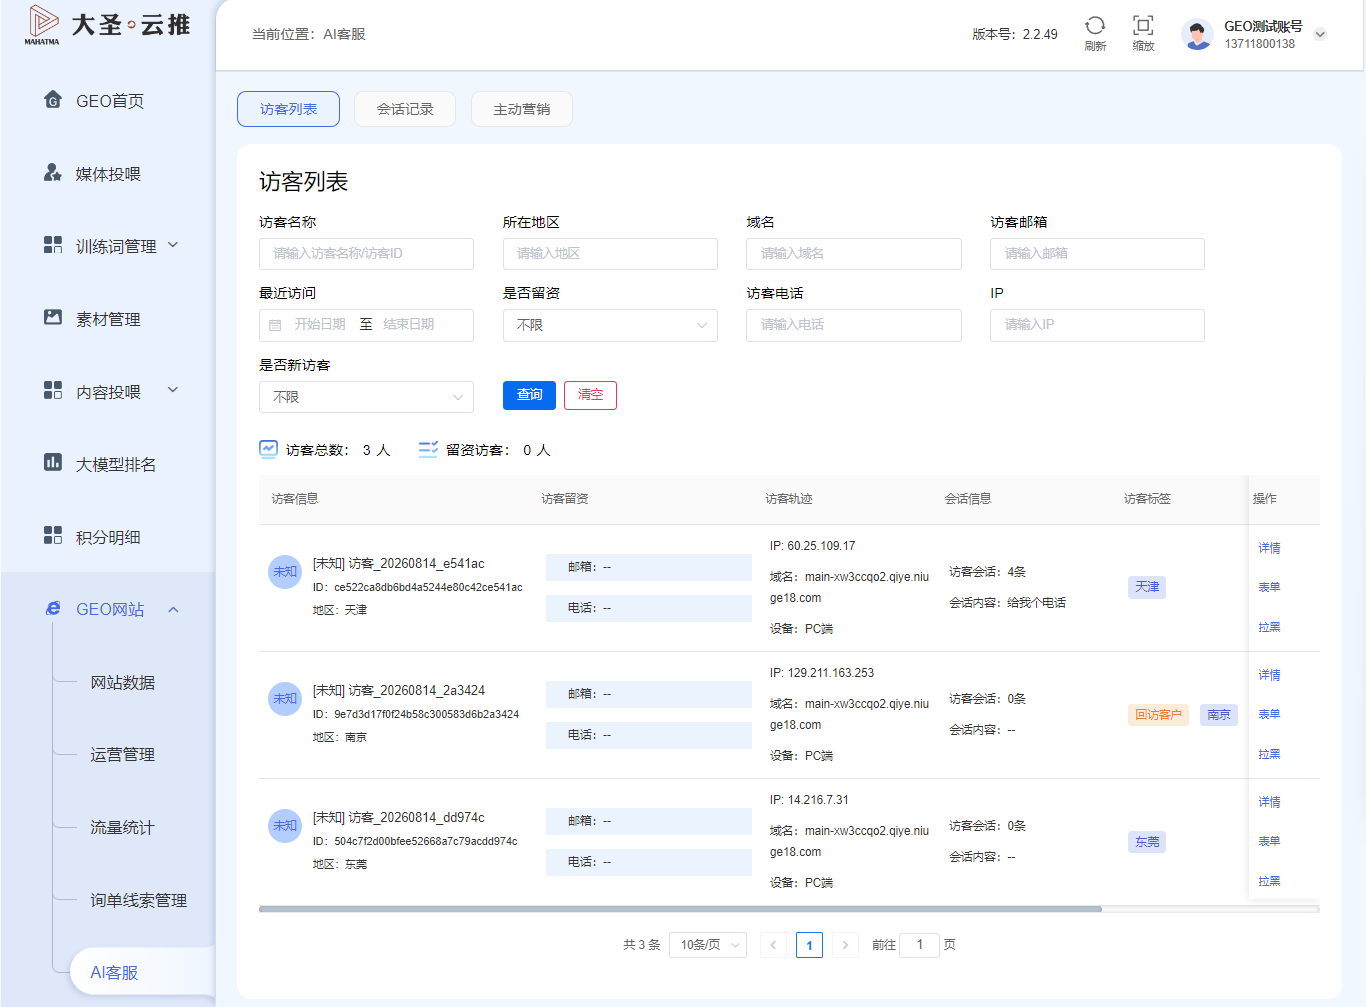The height and width of the screenshot is (1007, 1366).
Task: Click 未知 avatar for visitor 2a3424
Action: (x=286, y=699)
